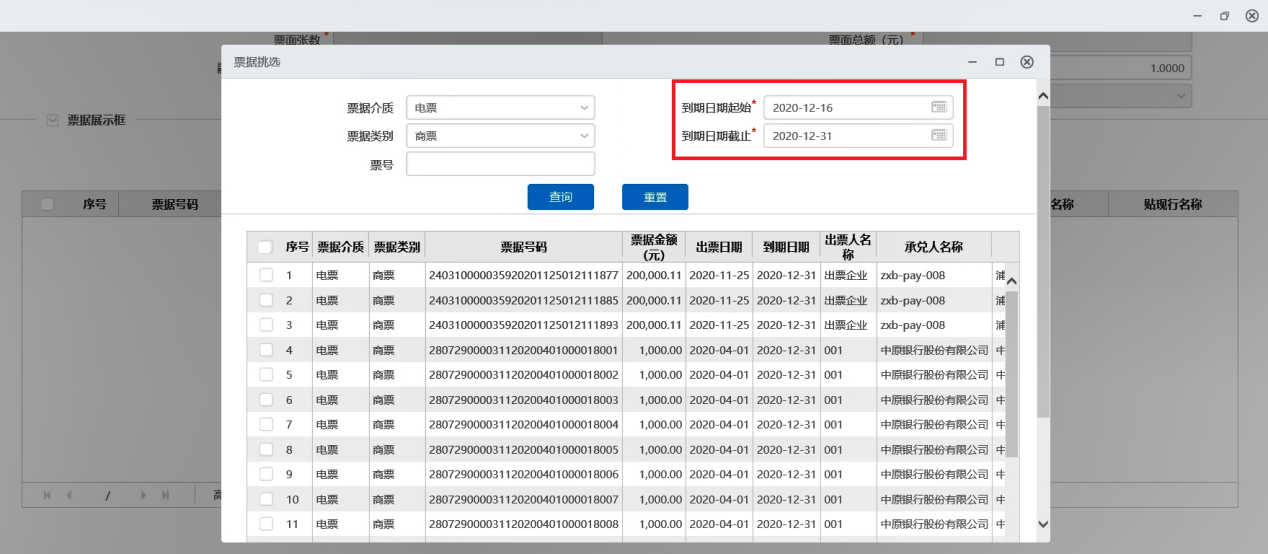Tick checkbox for row 9

tap(266, 474)
